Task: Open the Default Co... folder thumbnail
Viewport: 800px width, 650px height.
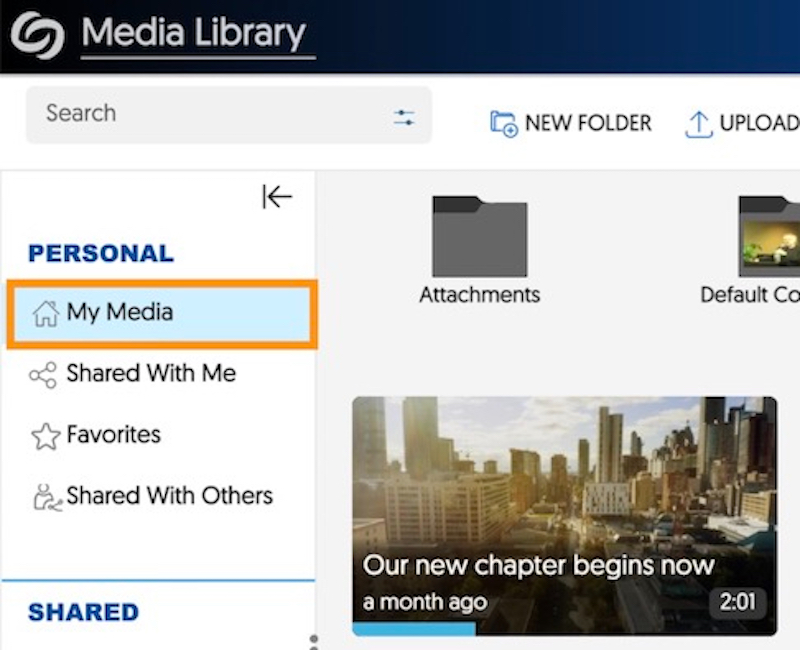Action: (769, 237)
